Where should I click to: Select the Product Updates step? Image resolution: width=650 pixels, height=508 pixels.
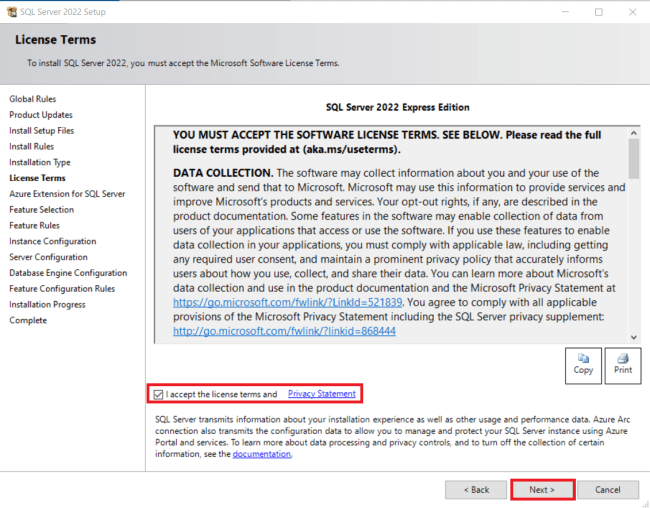pyautogui.click(x=41, y=115)
